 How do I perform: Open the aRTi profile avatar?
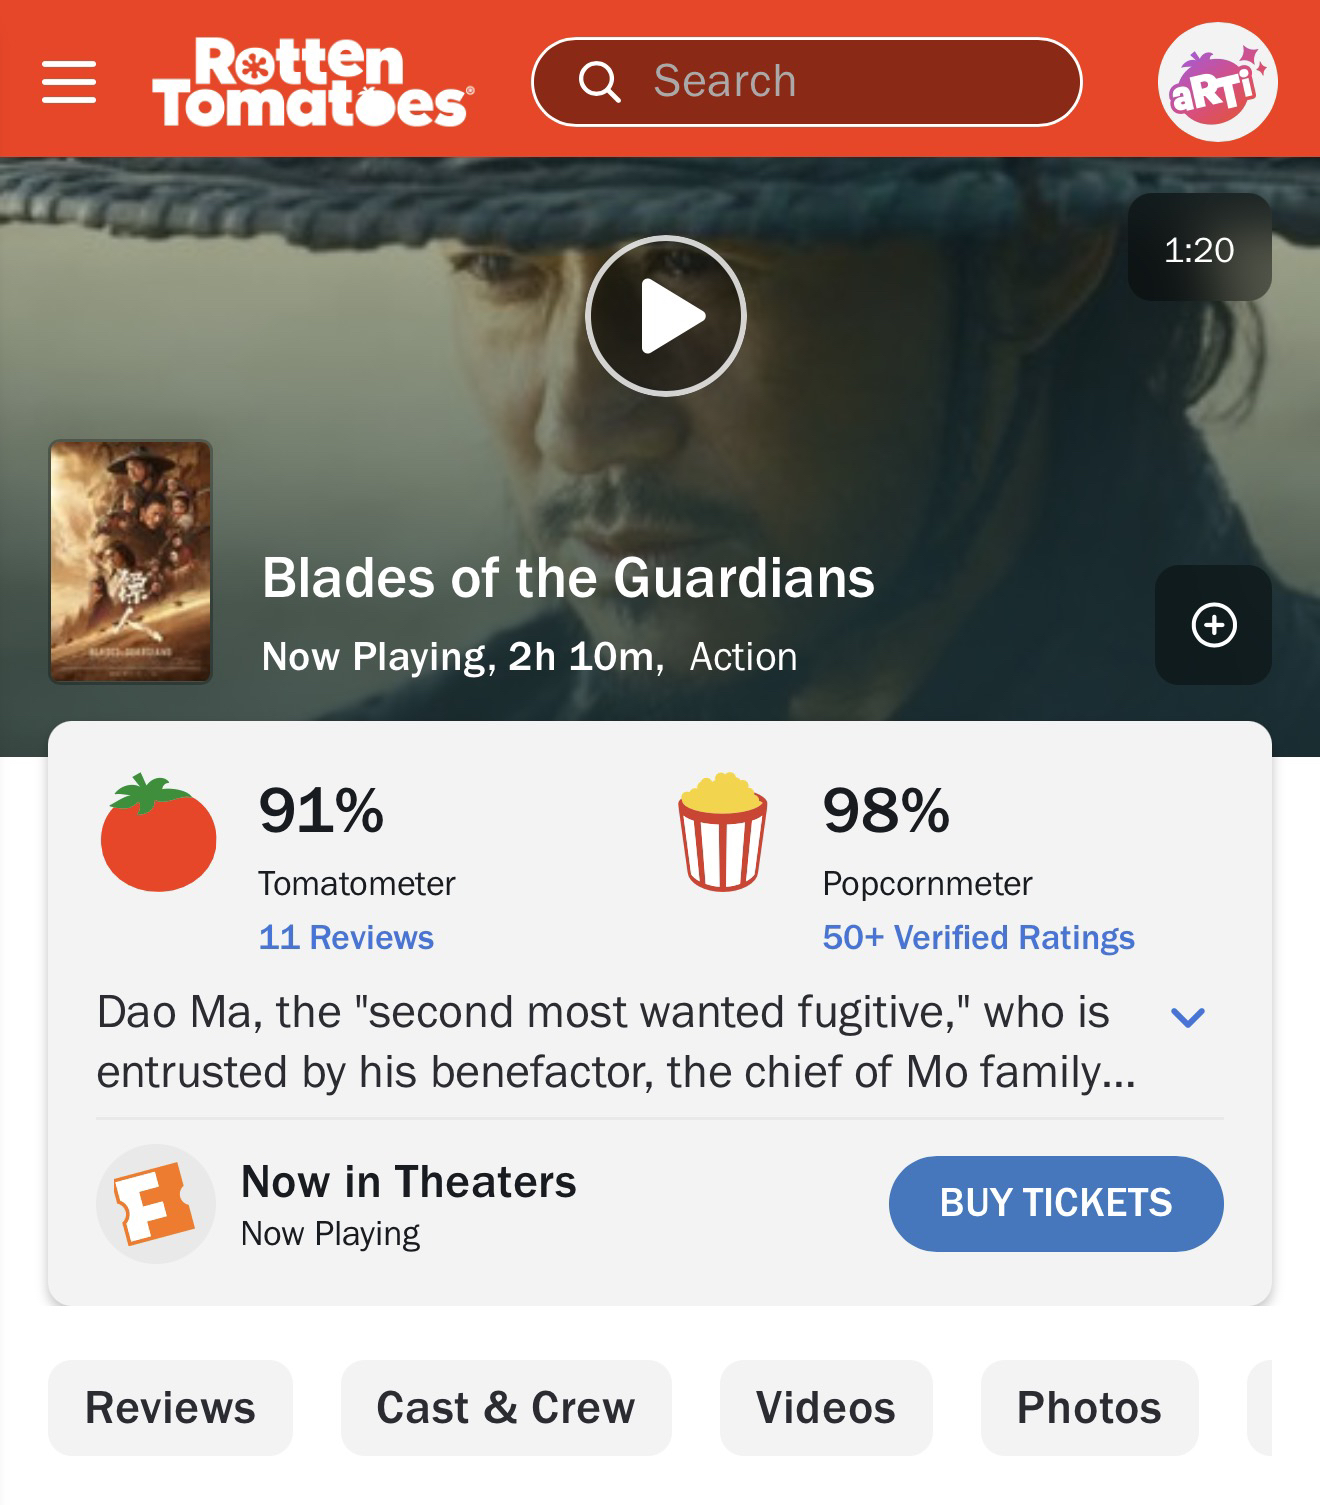click(1216, 82)
